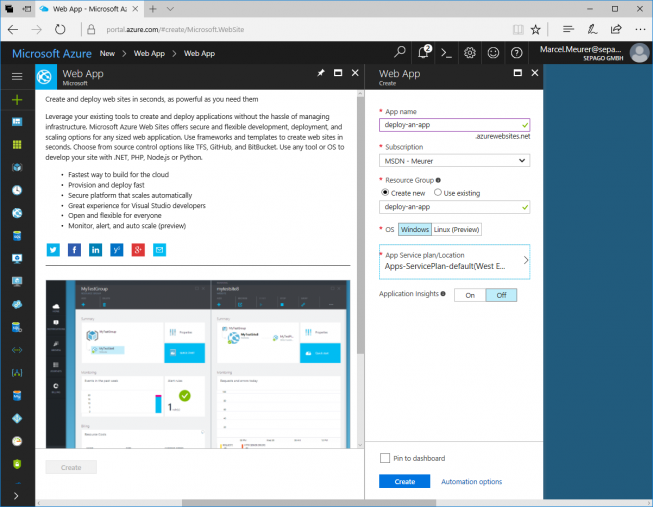
Task: Expand App Service plan/Location selector
Action: (454, 262)
